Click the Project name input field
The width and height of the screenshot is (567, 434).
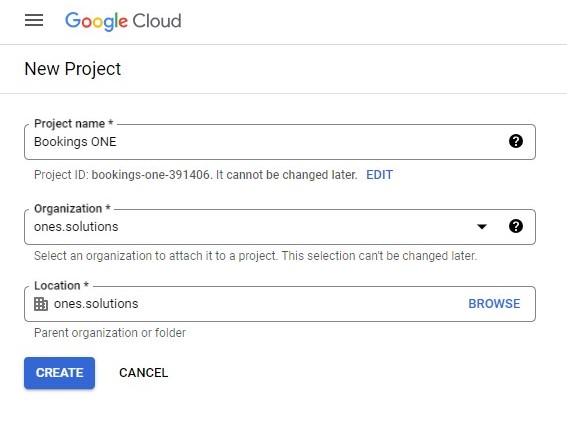280,142
